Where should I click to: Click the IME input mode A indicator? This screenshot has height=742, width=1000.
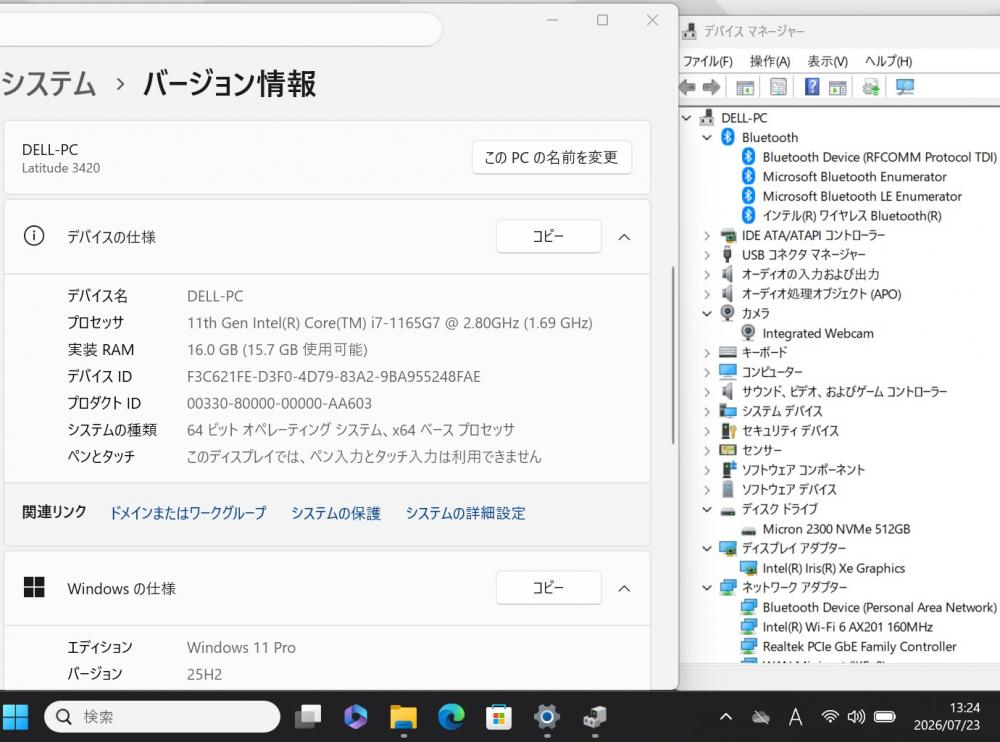[795, 717]
